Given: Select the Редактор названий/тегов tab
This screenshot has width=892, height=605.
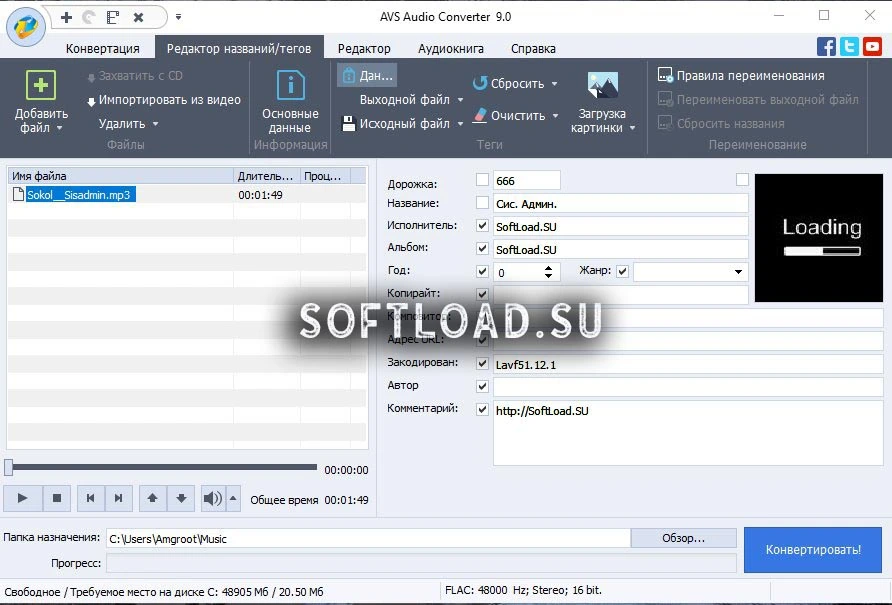Looking at the screenshot, I should [239, 48].
